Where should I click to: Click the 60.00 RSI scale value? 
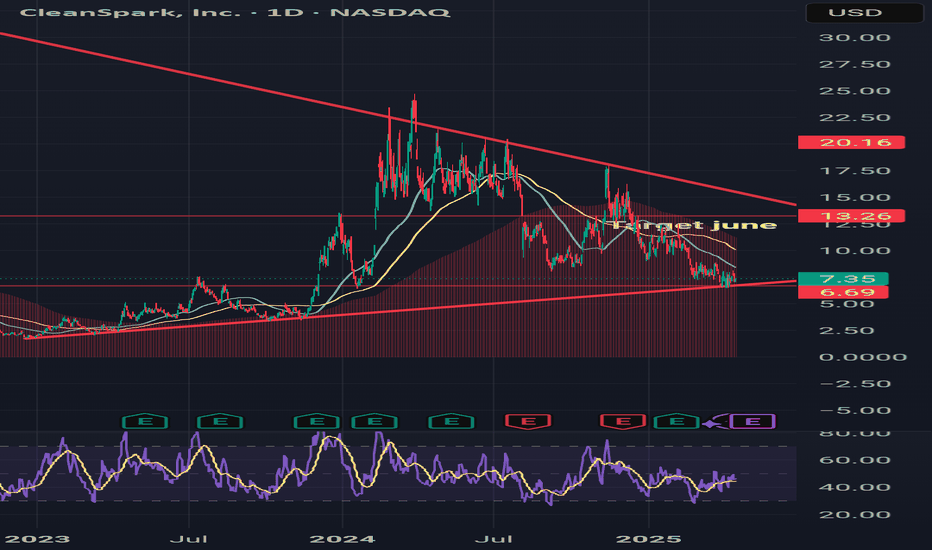[x=855, y=460]
